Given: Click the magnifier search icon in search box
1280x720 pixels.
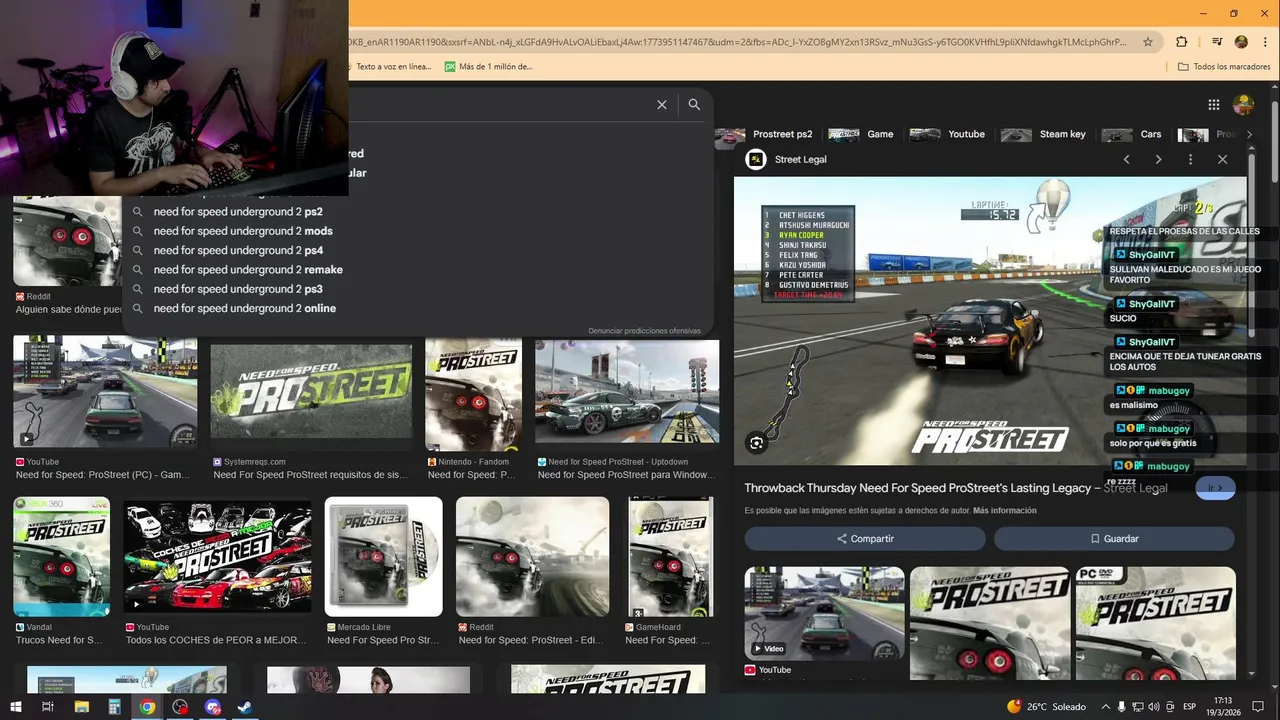Looking at the screenshot, I should click(694, 105).
